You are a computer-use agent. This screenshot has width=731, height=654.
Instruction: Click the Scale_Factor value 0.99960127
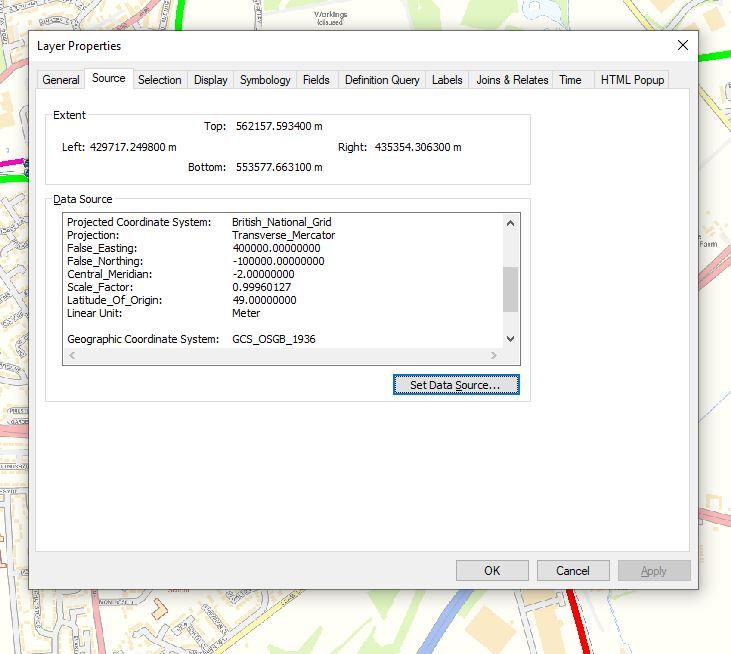262,287
